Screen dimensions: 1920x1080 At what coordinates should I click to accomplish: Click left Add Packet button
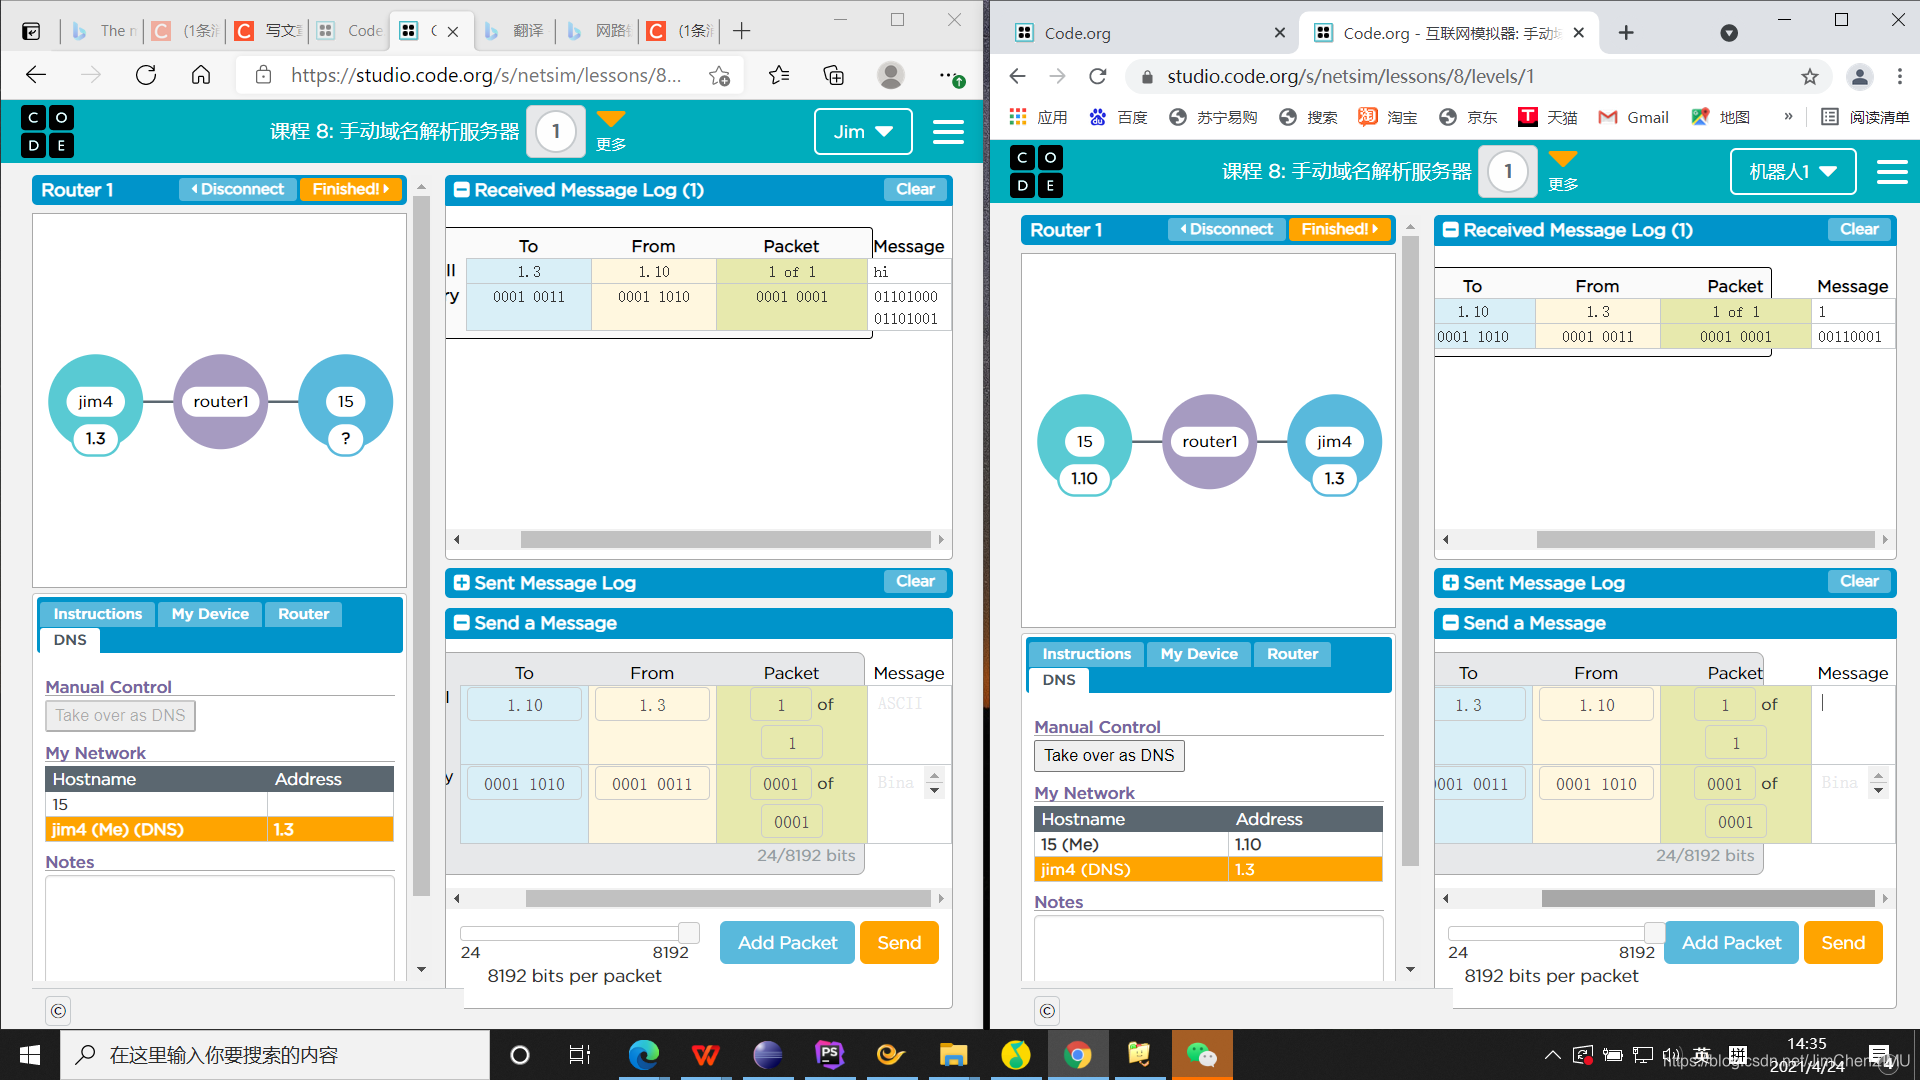point(787,942)
